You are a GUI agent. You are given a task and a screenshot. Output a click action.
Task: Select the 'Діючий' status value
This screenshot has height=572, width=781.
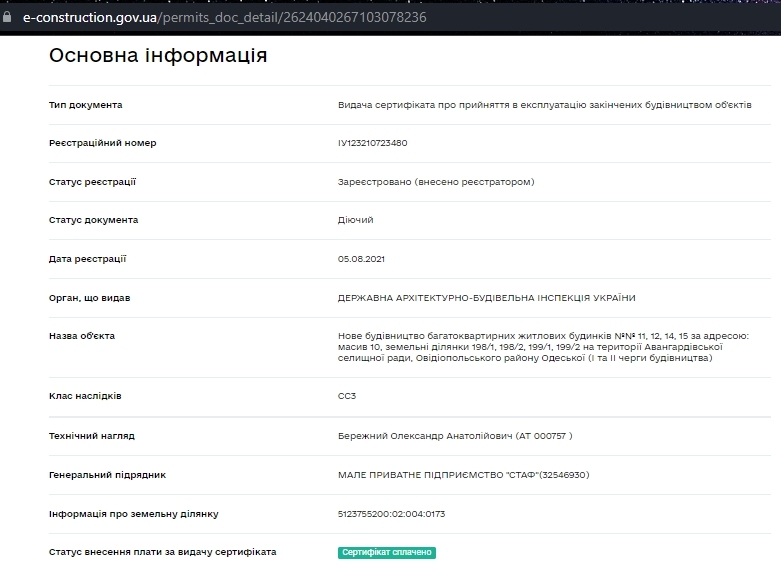pos(356,220)
